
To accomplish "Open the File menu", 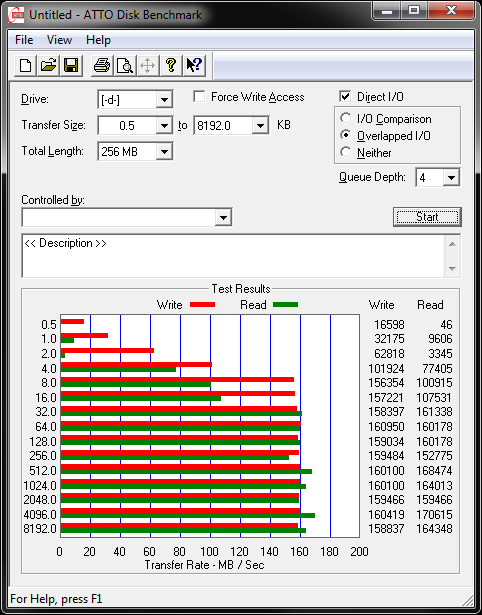I will 24,40.
